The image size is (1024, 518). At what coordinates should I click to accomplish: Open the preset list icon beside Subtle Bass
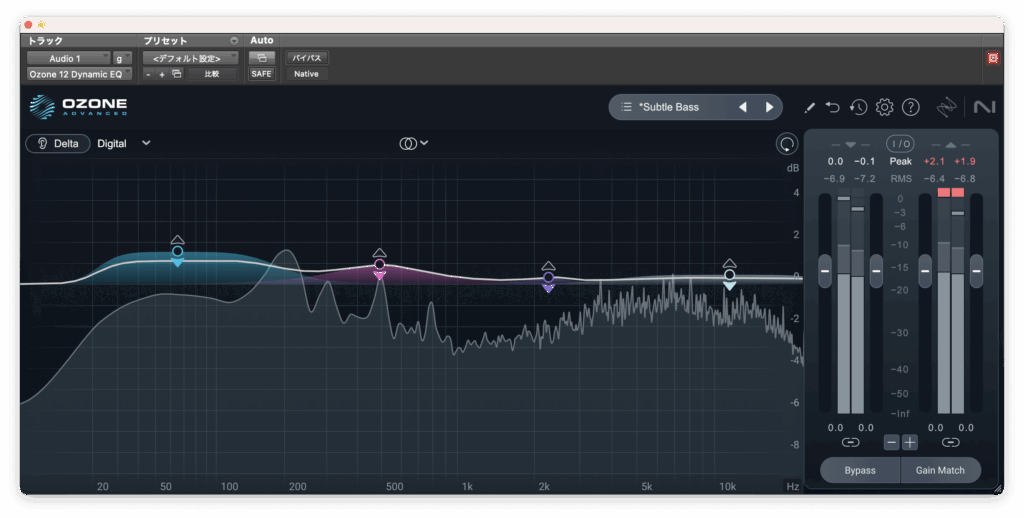click(626, 107)
